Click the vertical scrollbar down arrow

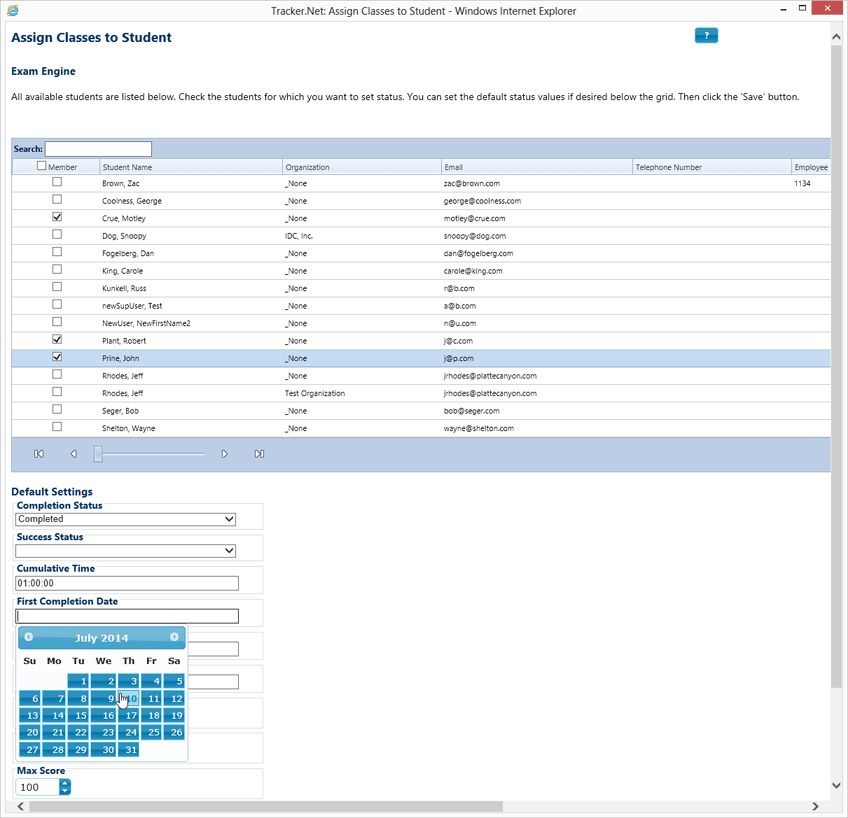836,786
